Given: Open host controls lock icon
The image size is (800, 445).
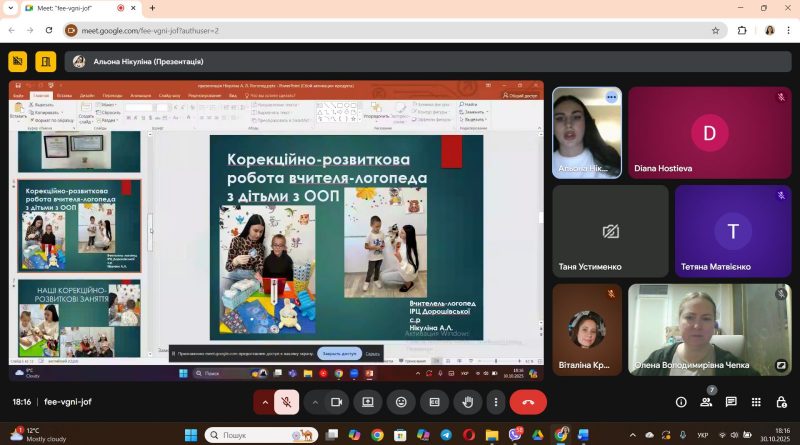Looking at the screenshot, I should [781, 402].
